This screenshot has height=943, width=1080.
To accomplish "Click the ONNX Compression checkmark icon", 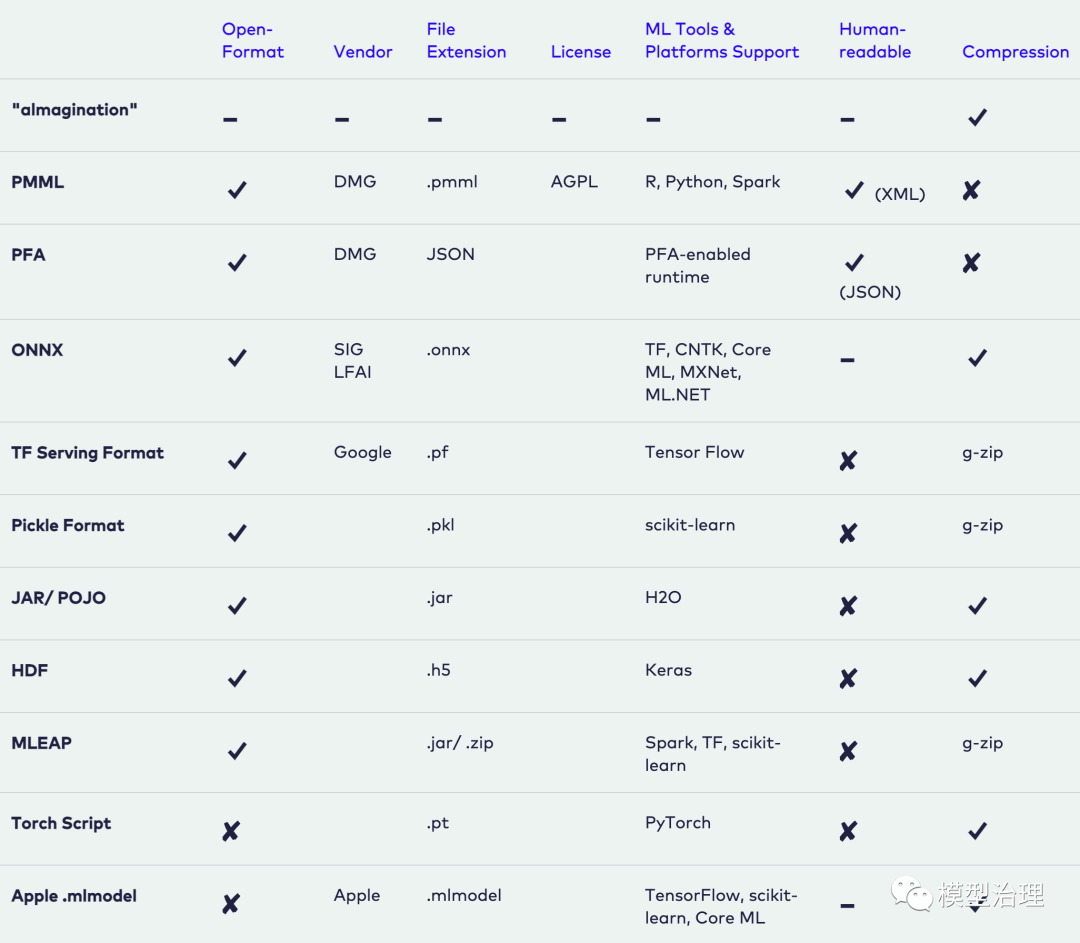I will 978,357.
